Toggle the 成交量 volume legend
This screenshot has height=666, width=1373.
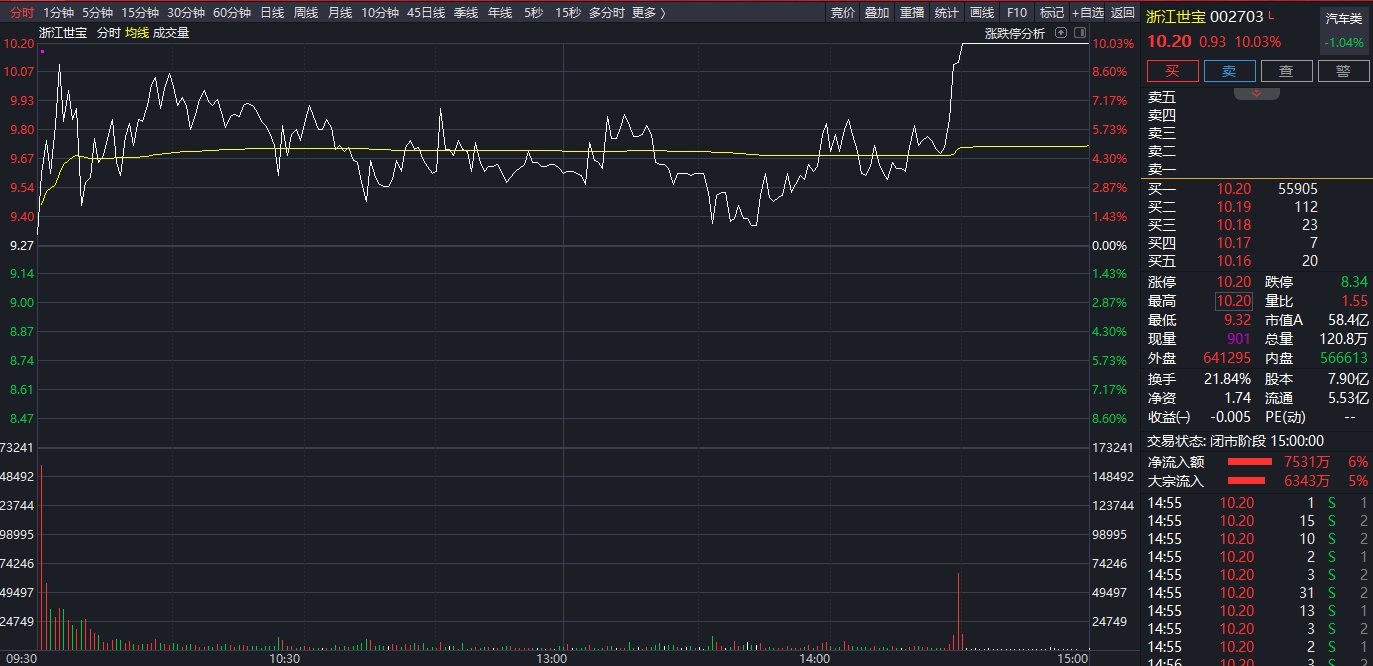tap(171, 33)
